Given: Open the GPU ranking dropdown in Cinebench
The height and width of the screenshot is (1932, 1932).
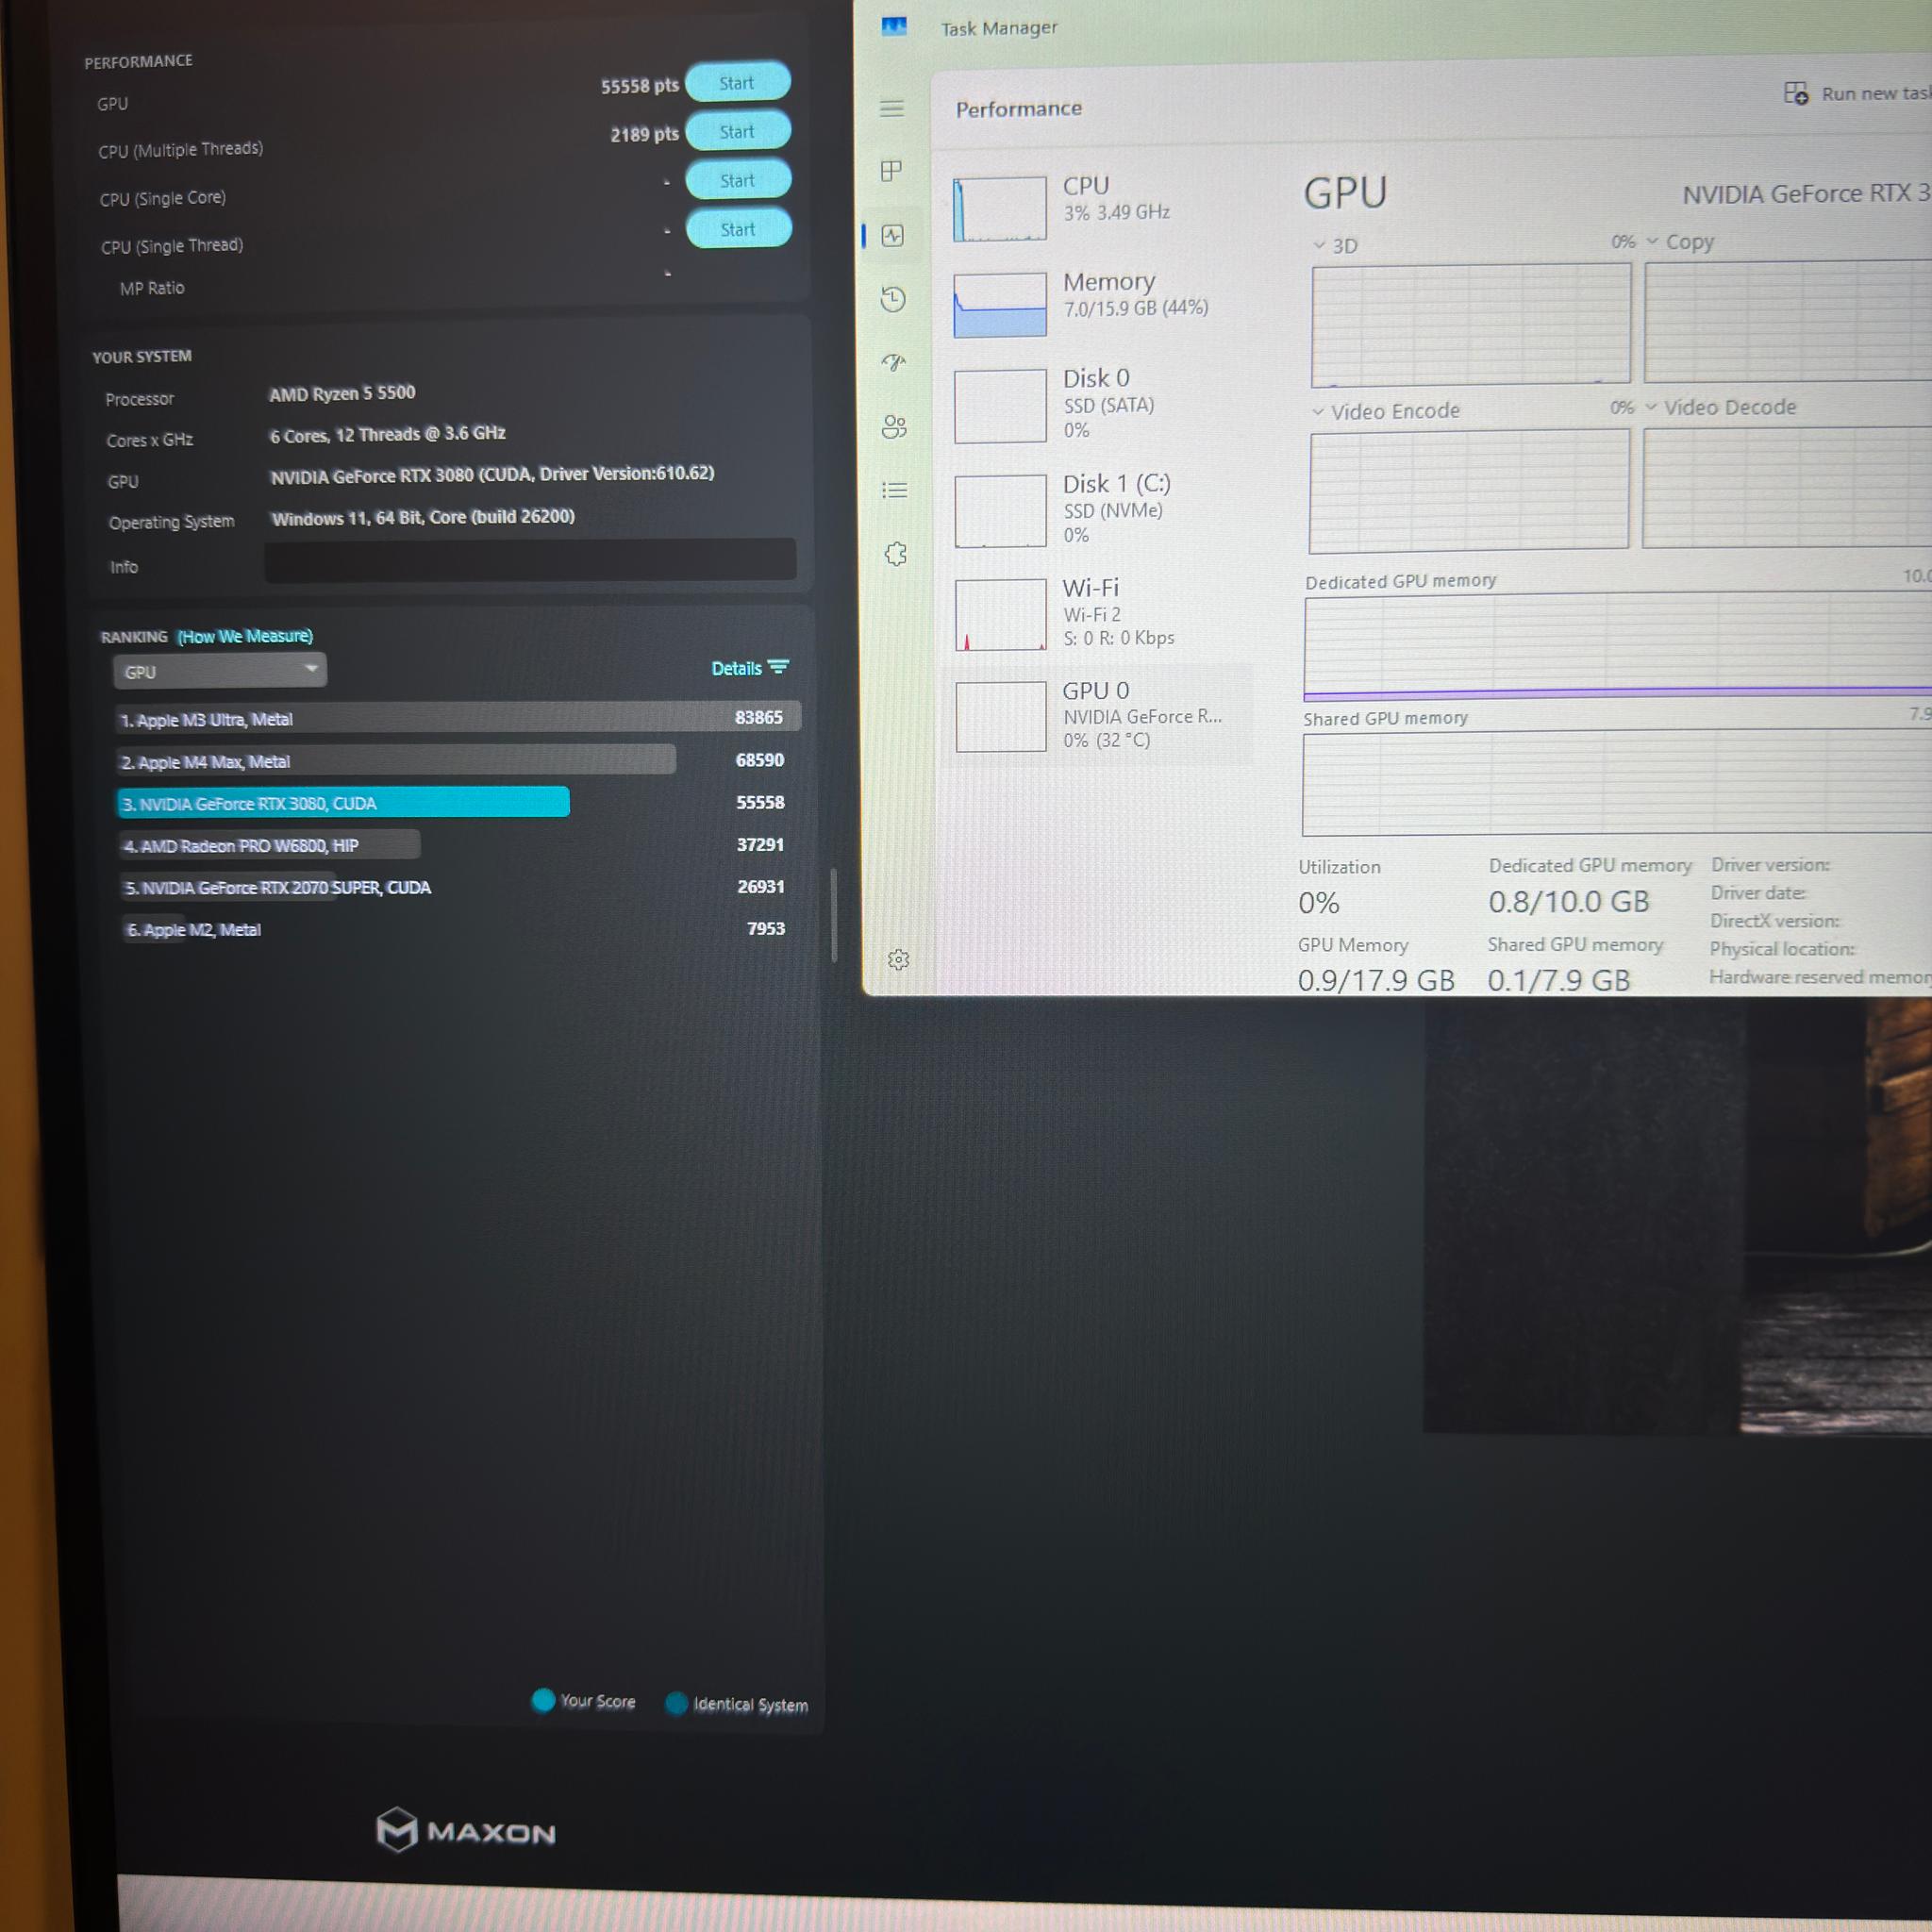Looking at the screenshot, I should click(220, 671).
